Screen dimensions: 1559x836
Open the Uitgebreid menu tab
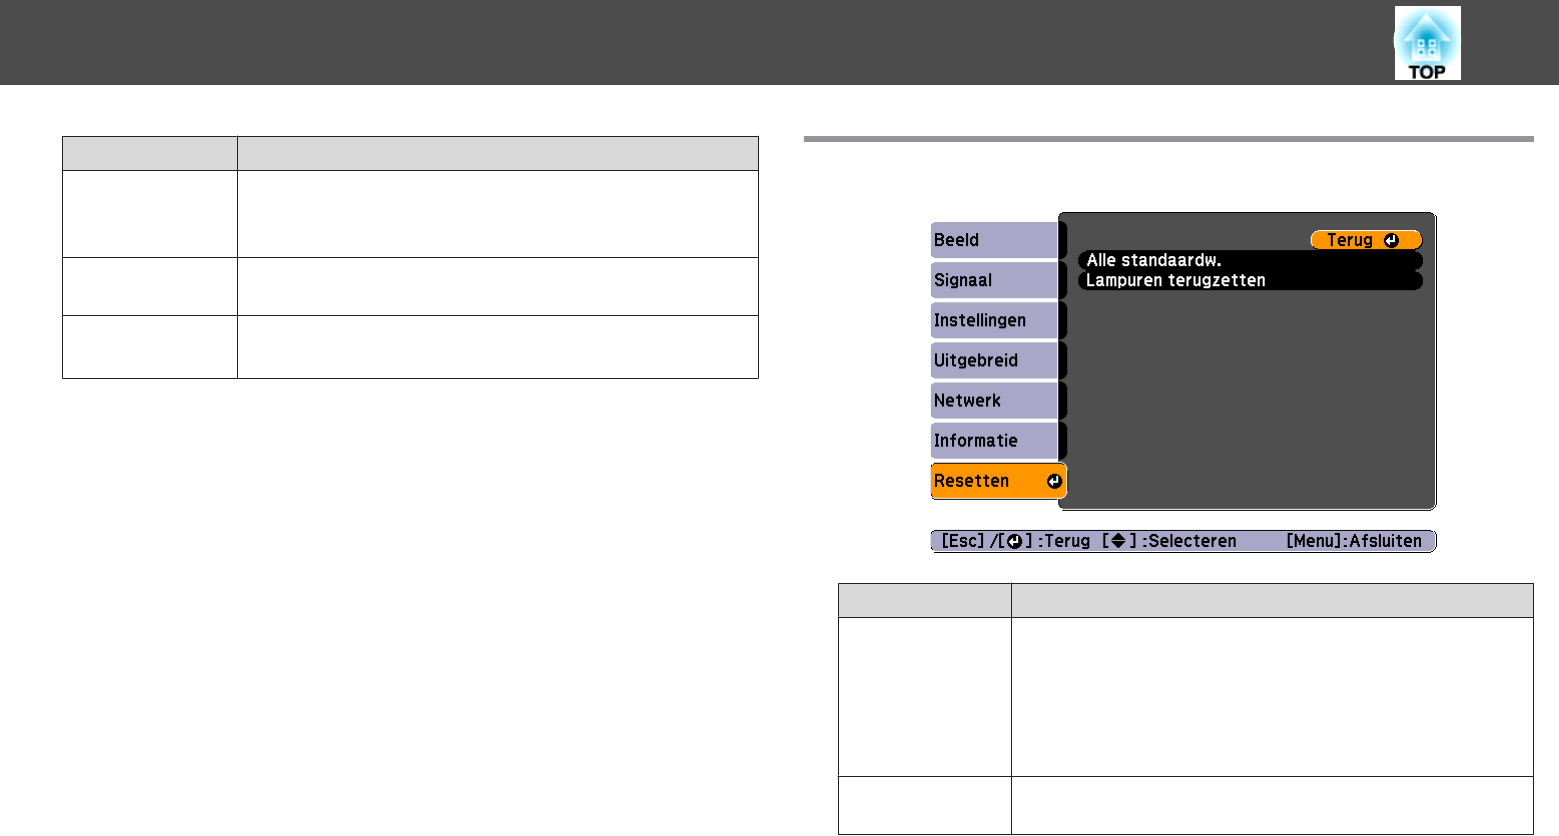pos(994,360)
